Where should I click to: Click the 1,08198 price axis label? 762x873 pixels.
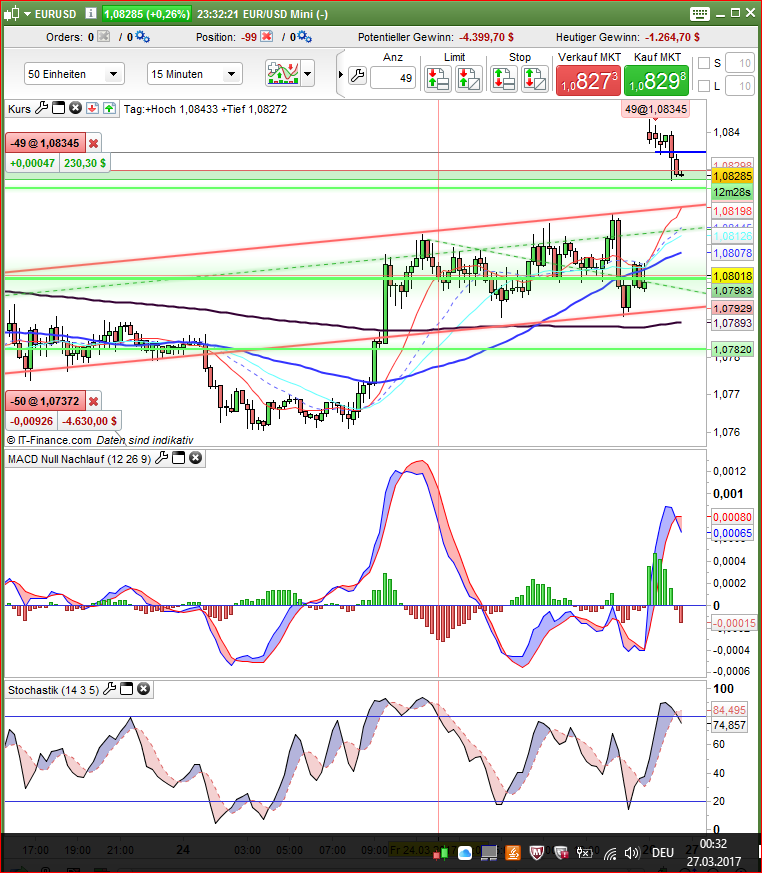(x=732, y=211)
